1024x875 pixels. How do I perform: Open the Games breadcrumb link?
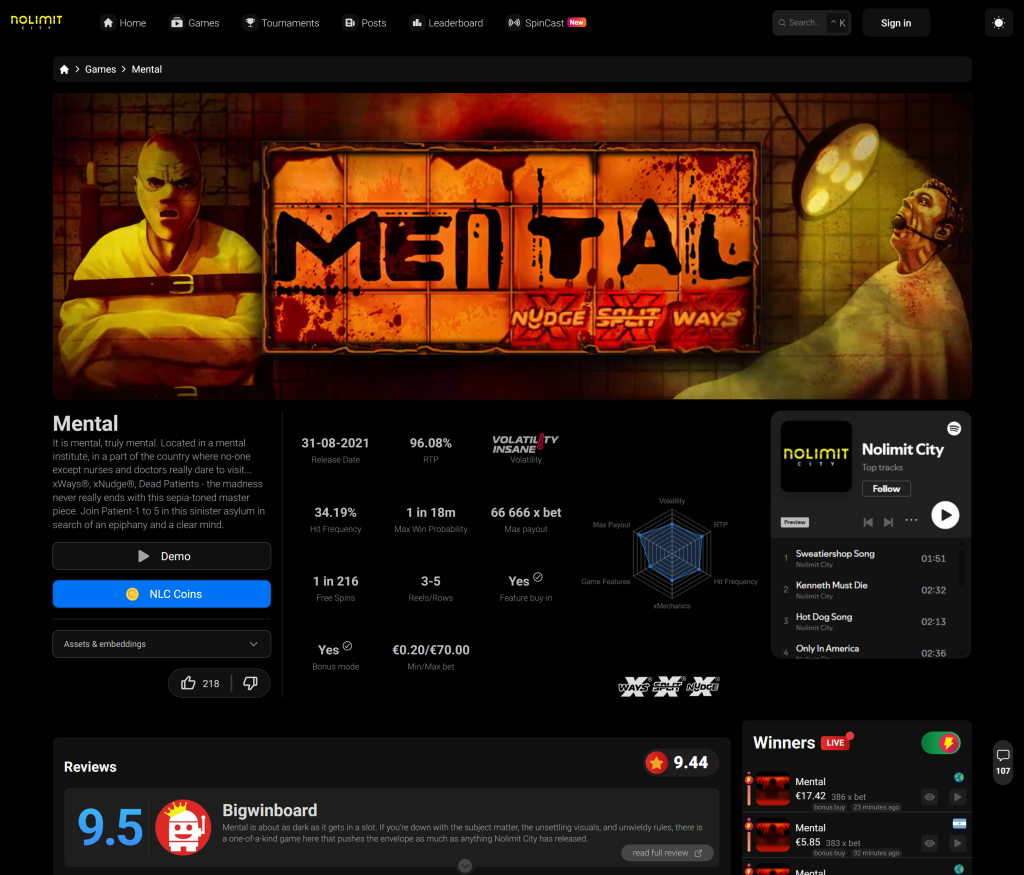pos(100,69)
